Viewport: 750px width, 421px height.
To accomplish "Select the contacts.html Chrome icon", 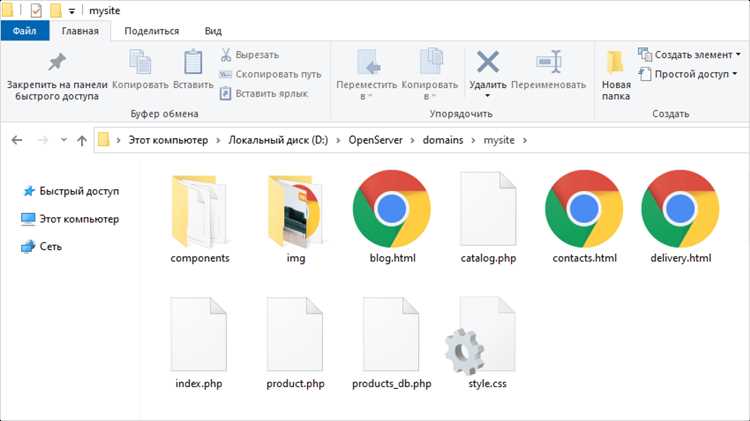I will [584, 209].
